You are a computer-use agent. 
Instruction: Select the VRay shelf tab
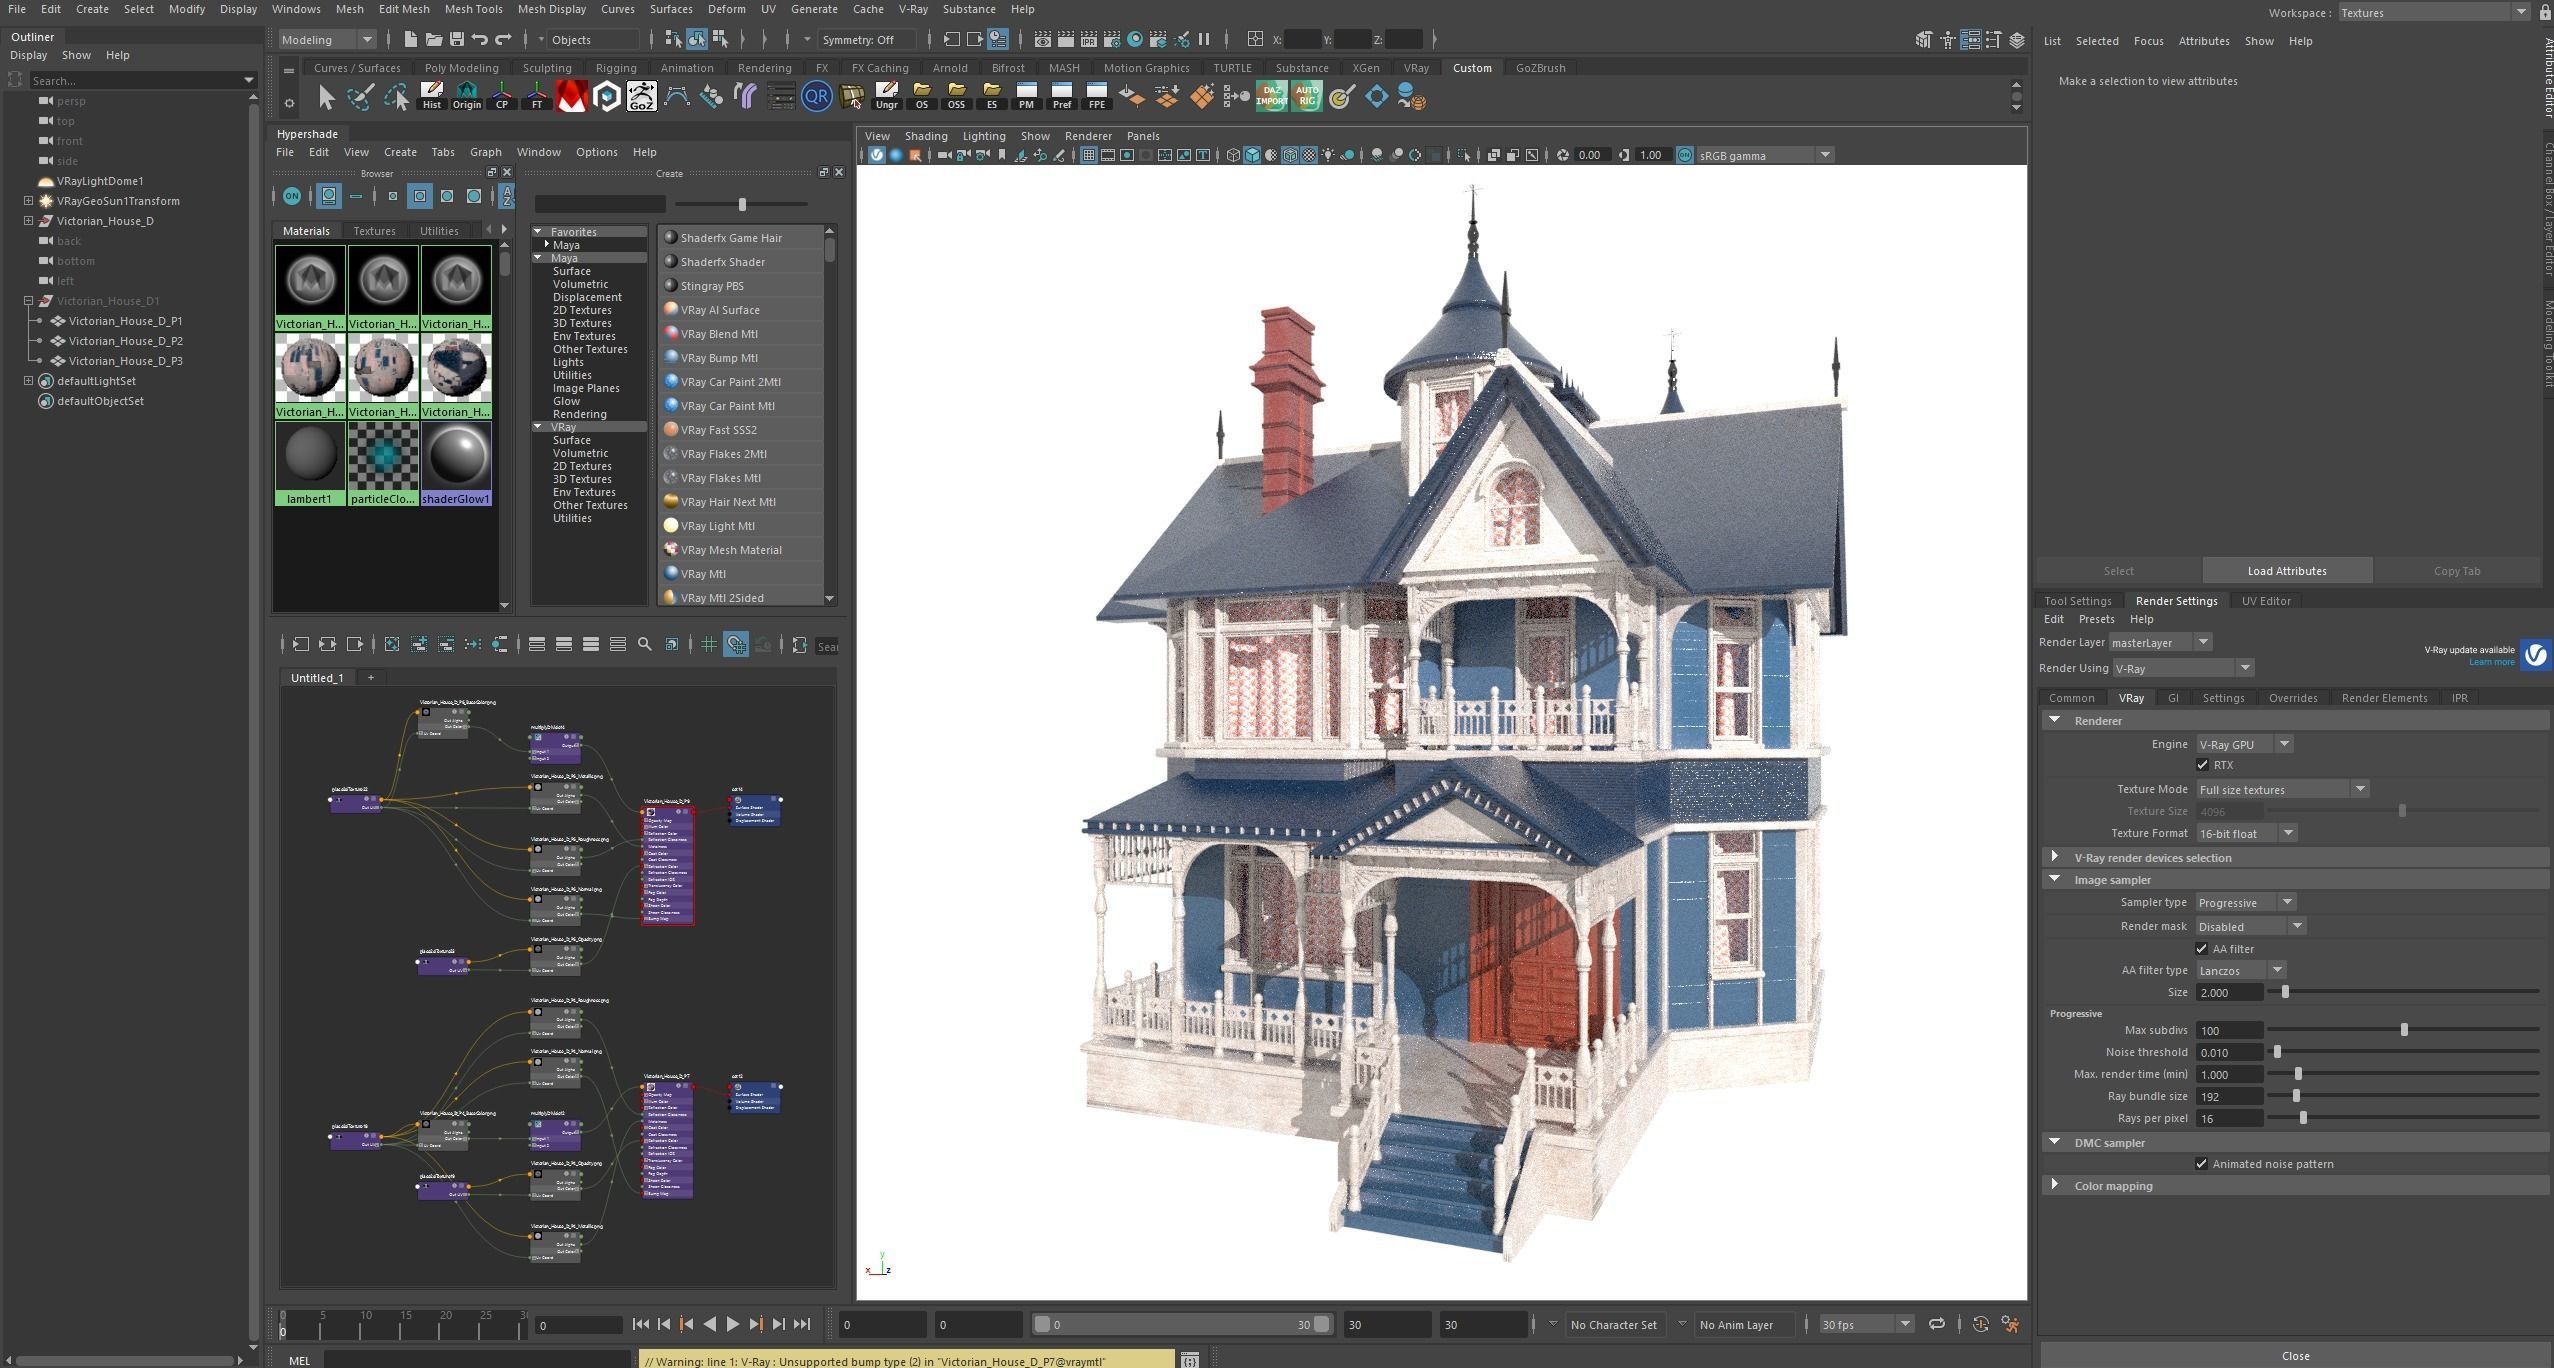(x=1415, y=68)
